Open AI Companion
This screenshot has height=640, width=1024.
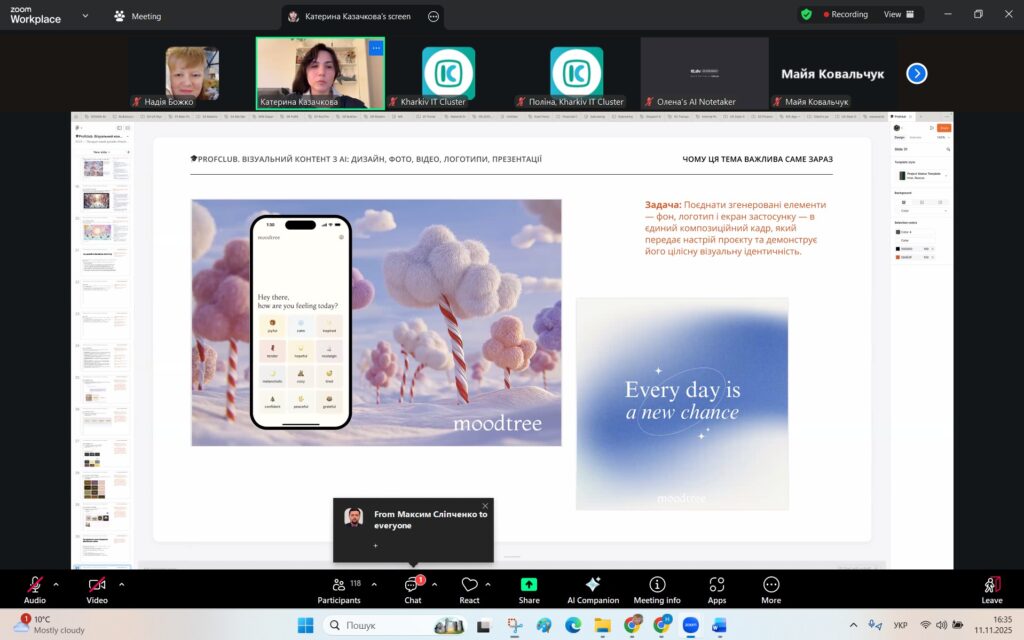[592, 589]
